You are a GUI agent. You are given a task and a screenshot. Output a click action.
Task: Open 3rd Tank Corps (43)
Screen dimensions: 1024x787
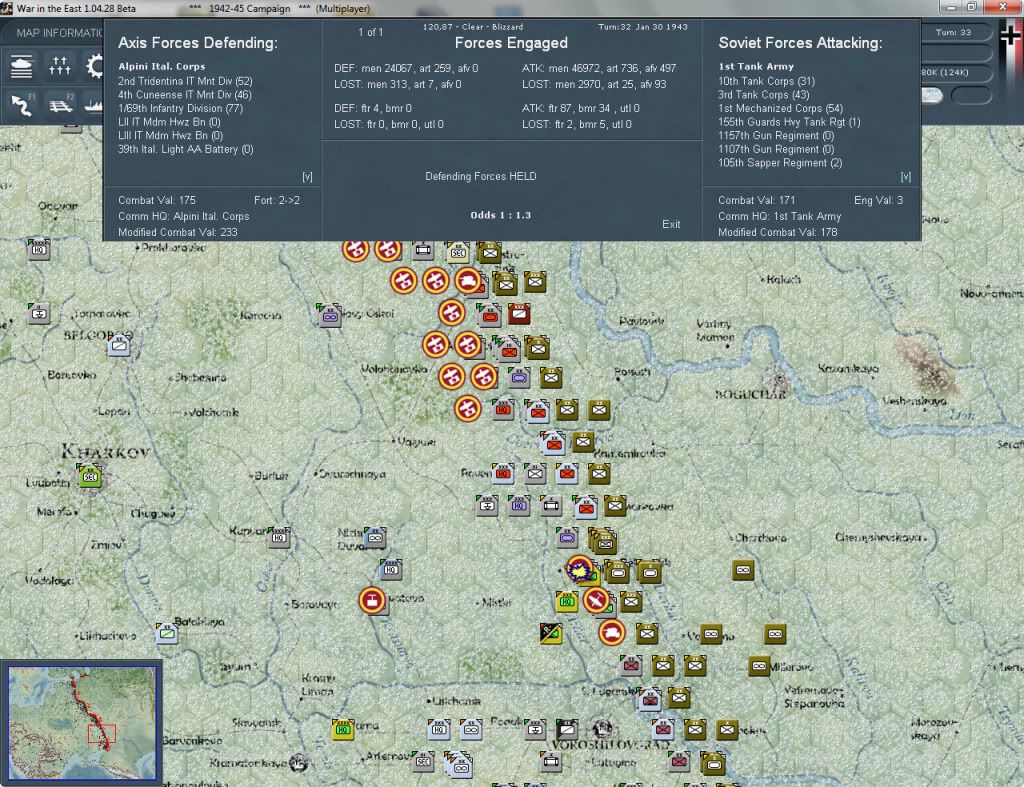click(763, 95)
